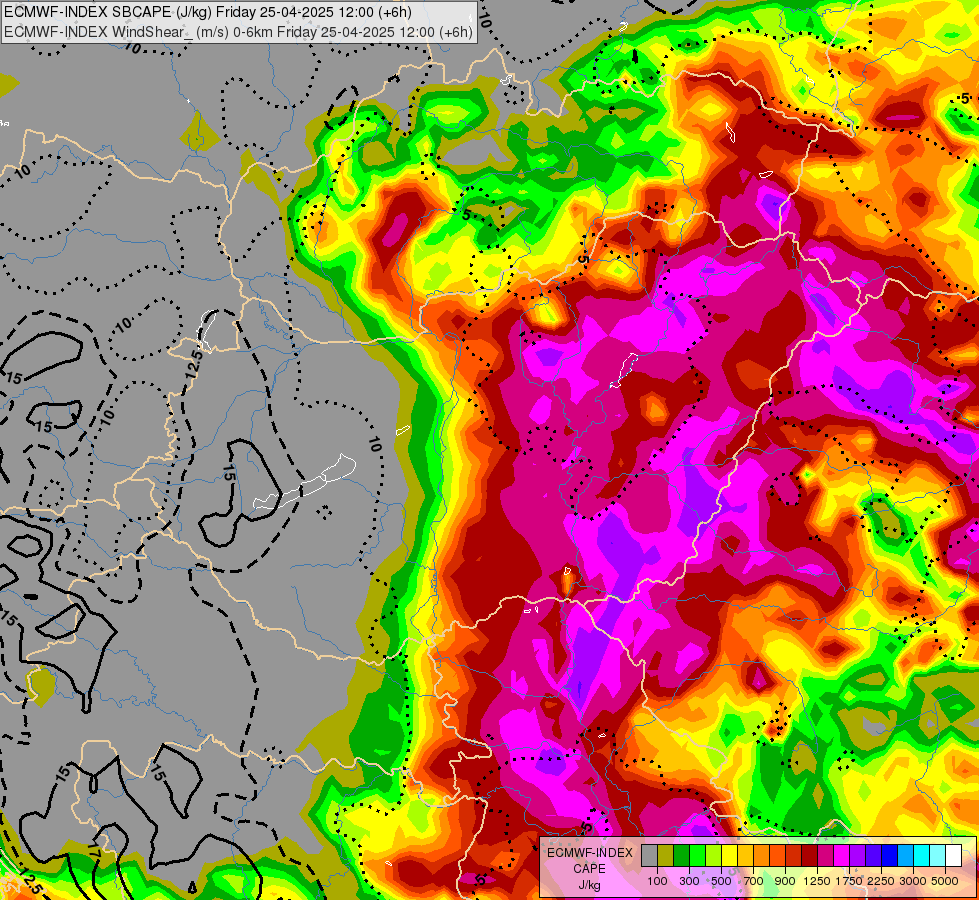Click the WindShear 0-6km title line
Viewport: 979px width, 900px height.
pos(238,31)
